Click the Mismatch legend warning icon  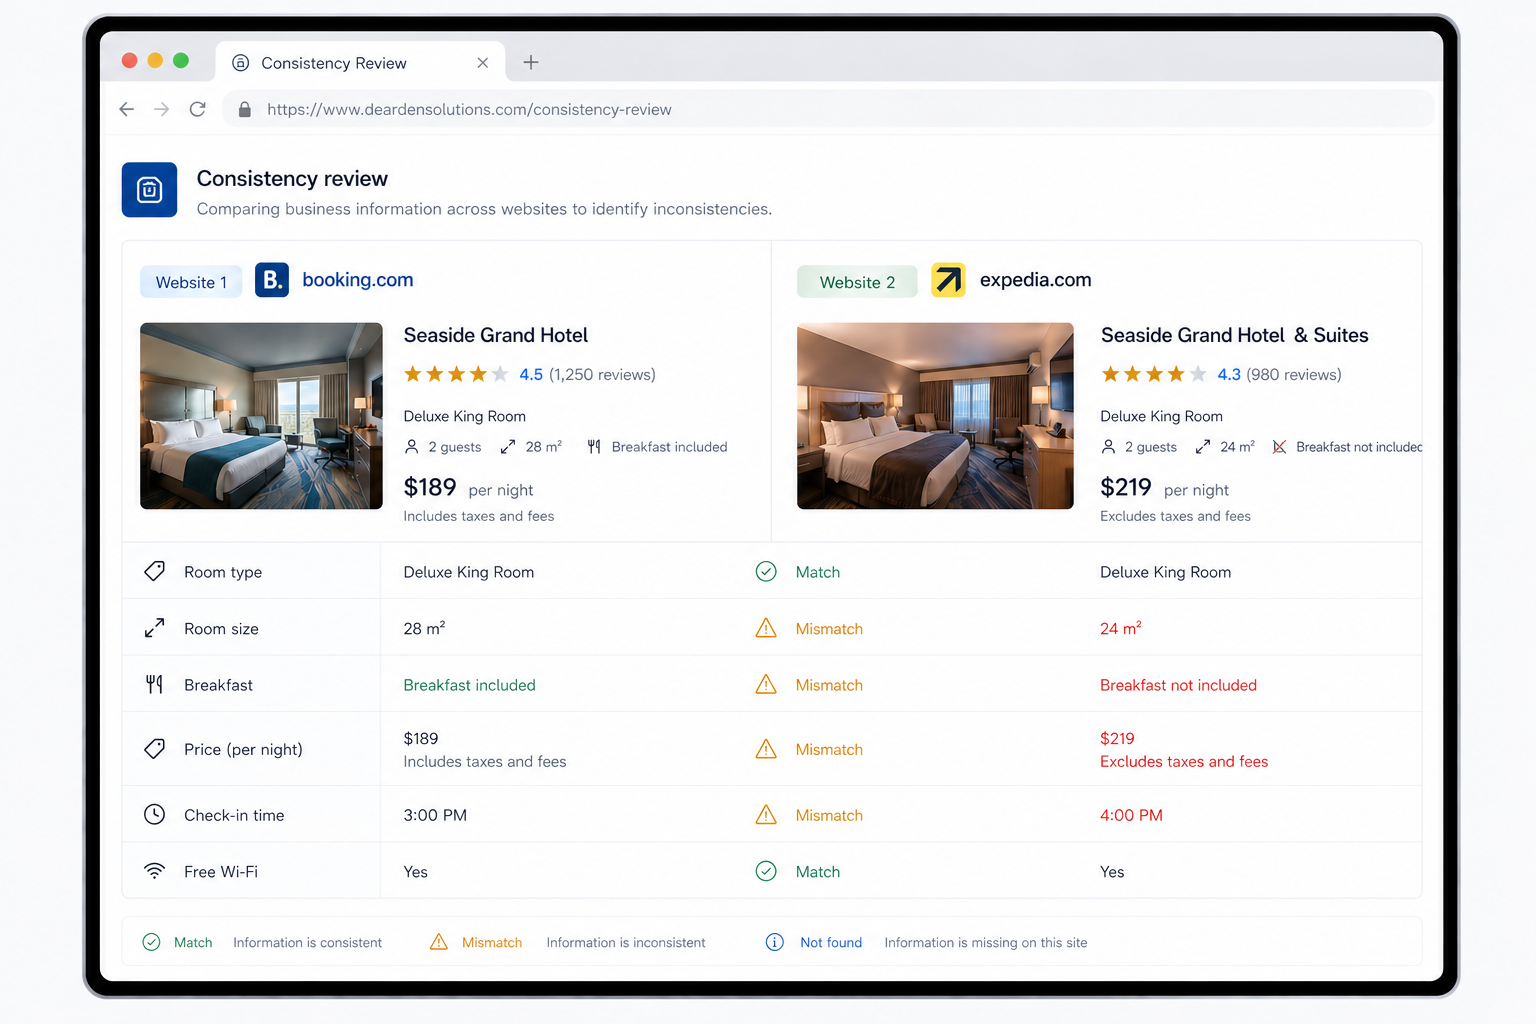tap(439, 942)
